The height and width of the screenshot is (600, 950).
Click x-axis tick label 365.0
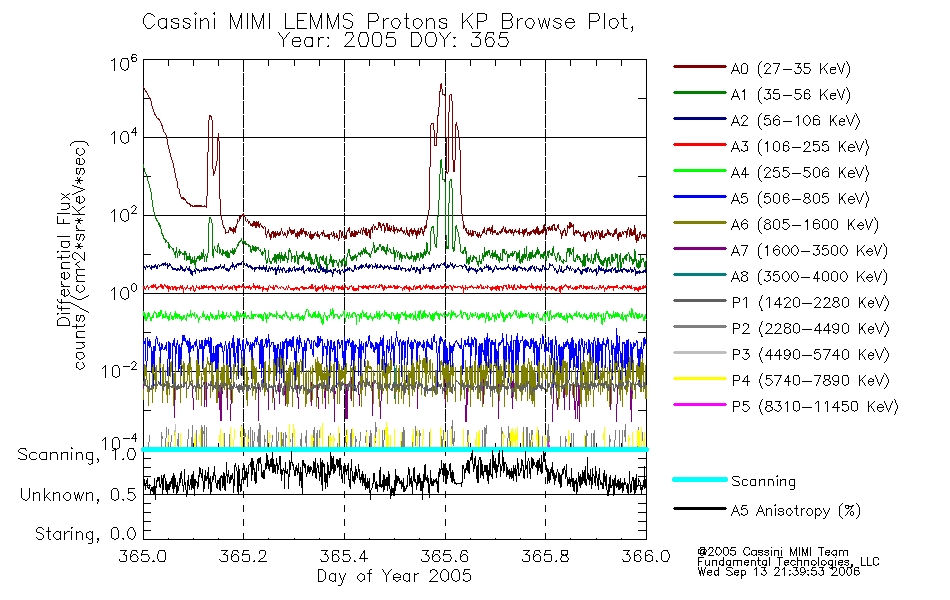click(143, 556)
